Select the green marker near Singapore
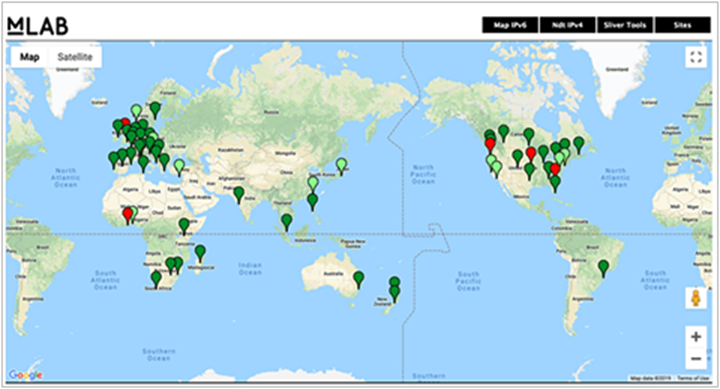The width and height of the screenshot is (720, 389). [x=287, y=221]
